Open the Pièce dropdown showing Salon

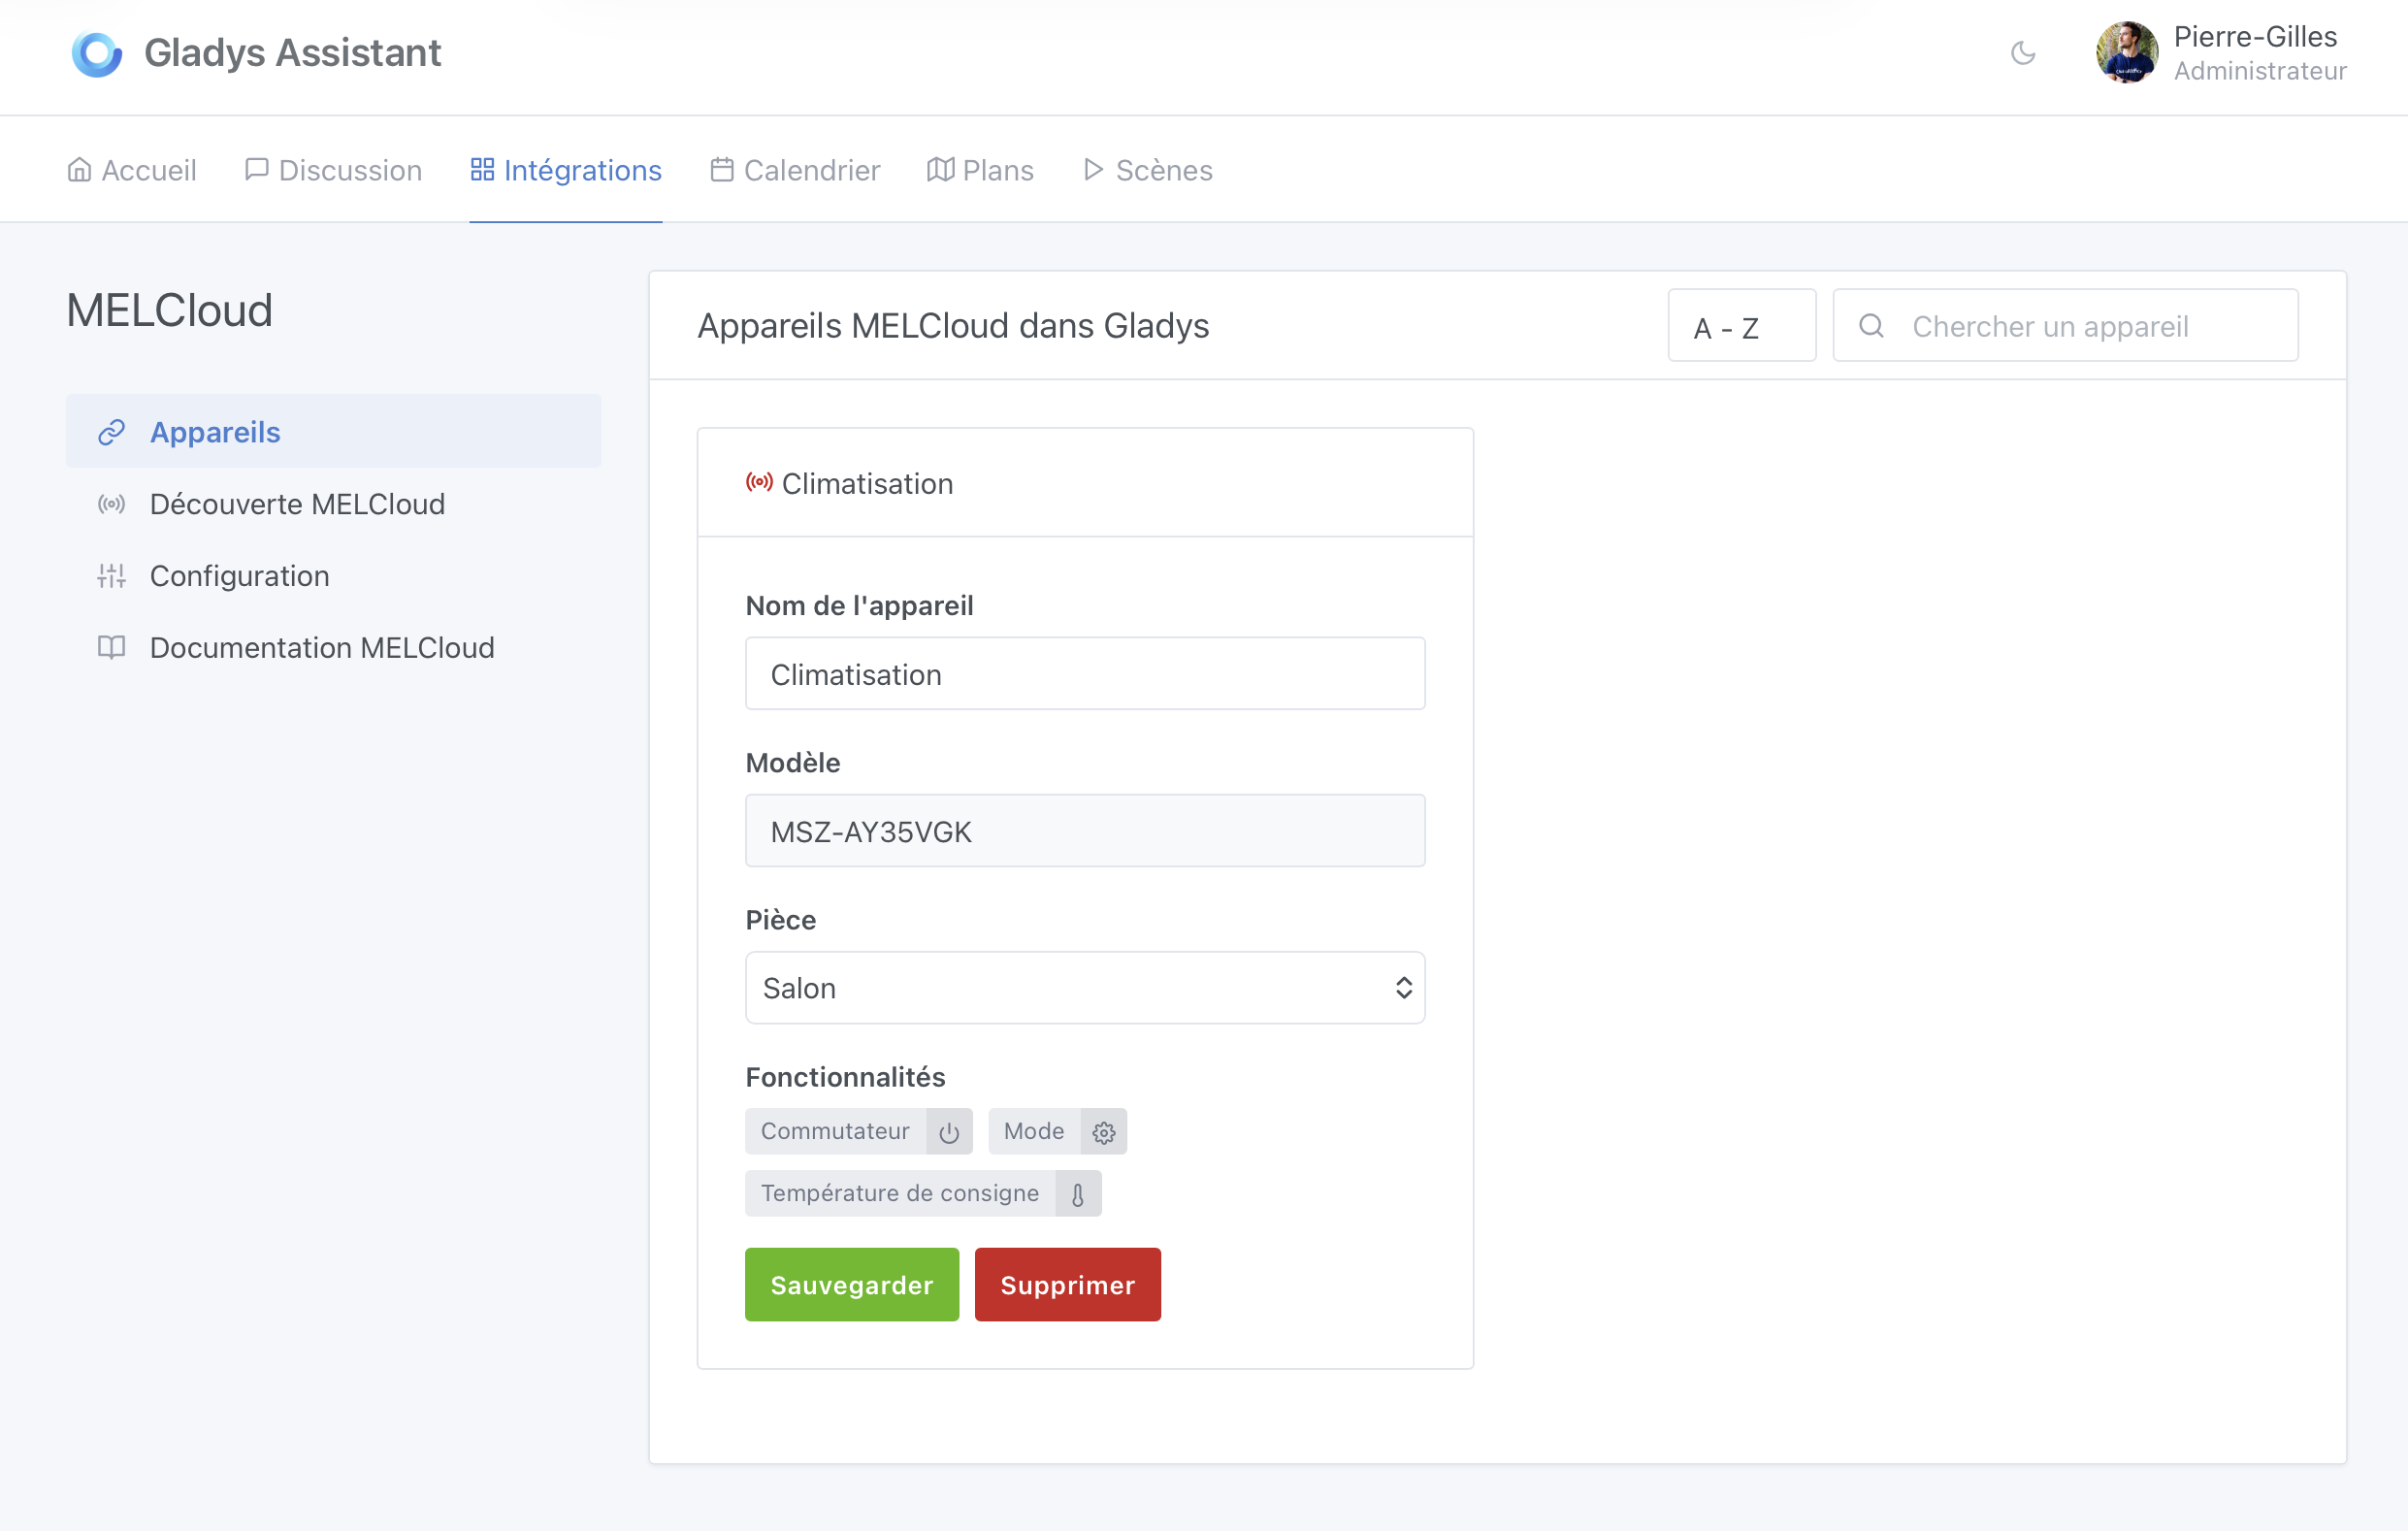[x=1085, y=988]
